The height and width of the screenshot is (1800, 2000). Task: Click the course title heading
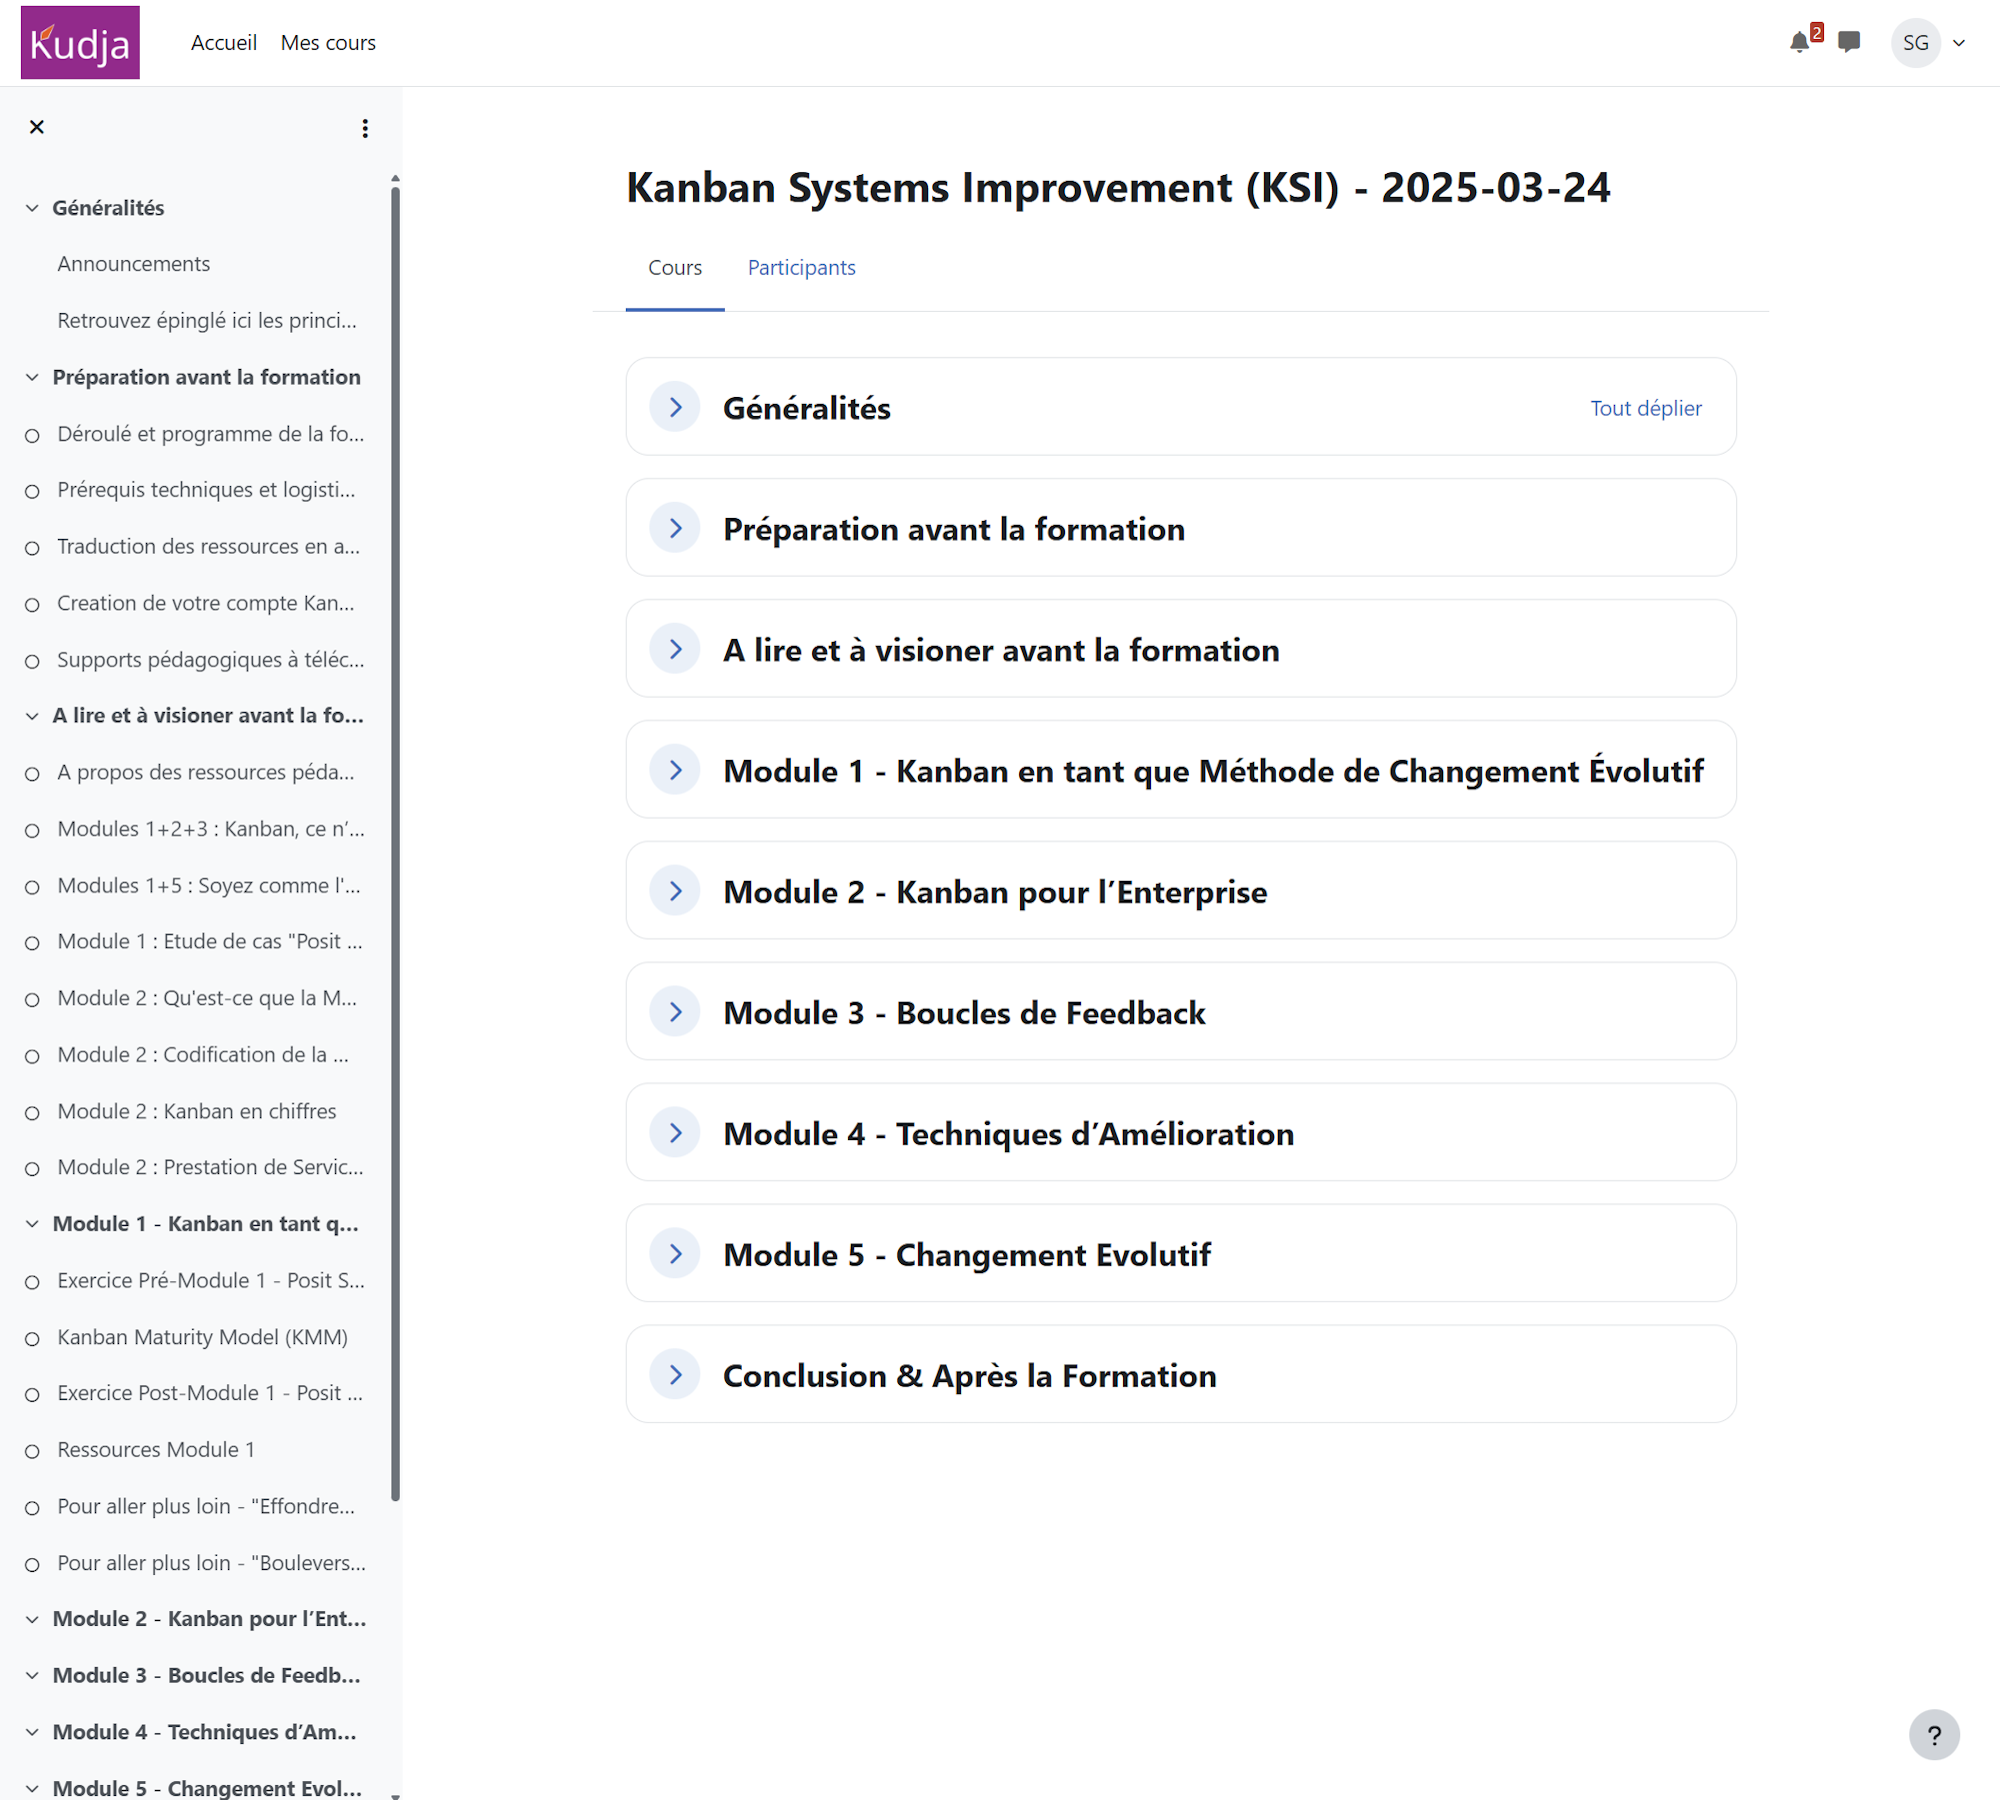(1118, 187)
